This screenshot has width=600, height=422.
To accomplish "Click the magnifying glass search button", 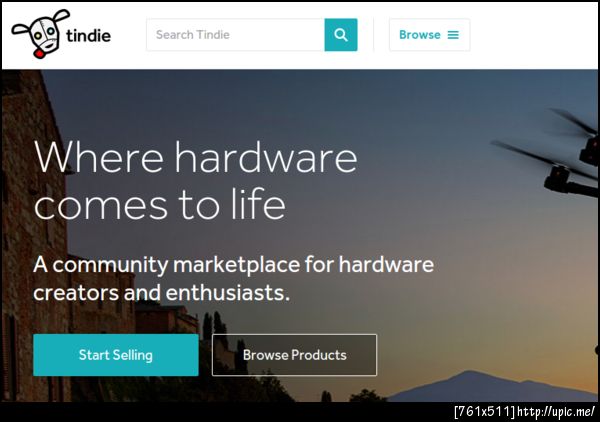I will (x=341, y=35).
